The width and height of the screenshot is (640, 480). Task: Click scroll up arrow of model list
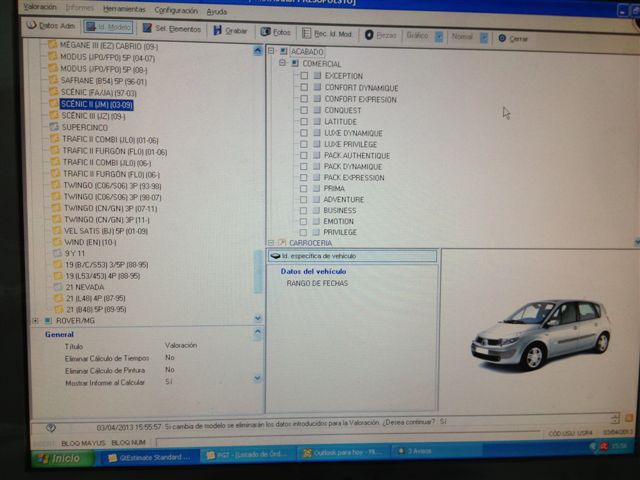(x=258, y=50)
